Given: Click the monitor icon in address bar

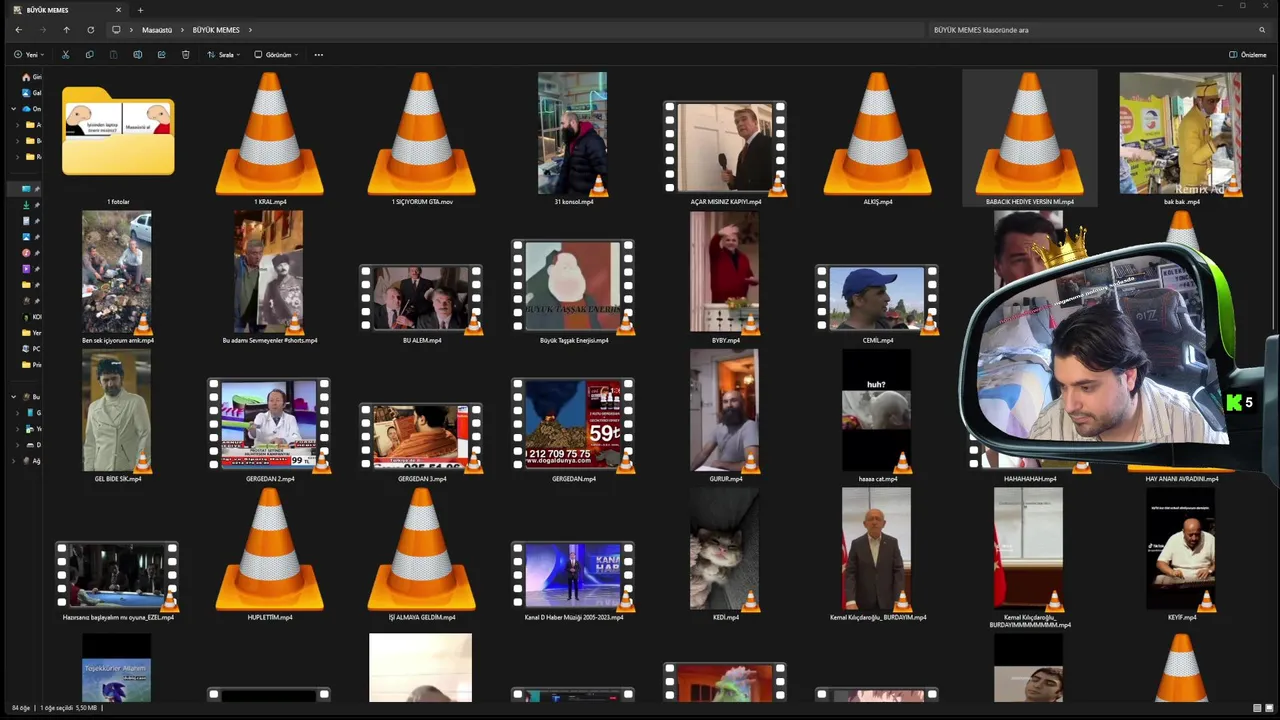Looking at the screenshot, I should (116, 30).
